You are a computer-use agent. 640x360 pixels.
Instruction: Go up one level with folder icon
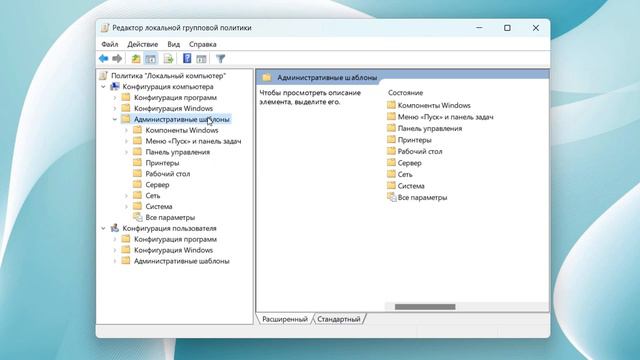pyautogui.click(x=136, y=59)
